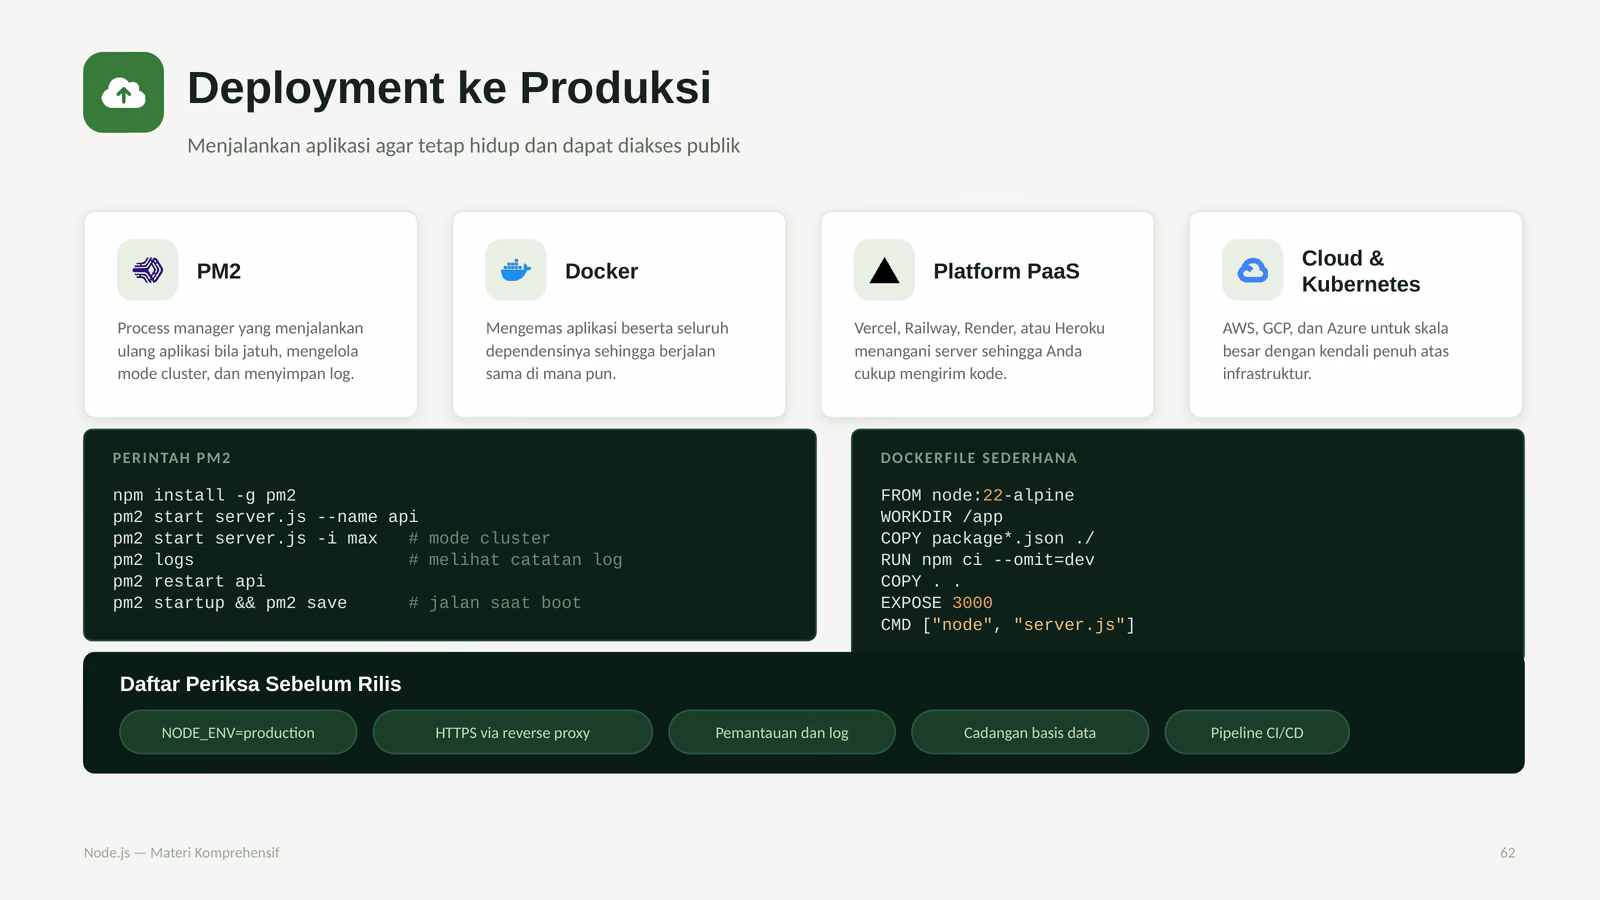Click the description starting Vercel, Railway, Render
1600x900 pixels.
[x=979, y=351]
